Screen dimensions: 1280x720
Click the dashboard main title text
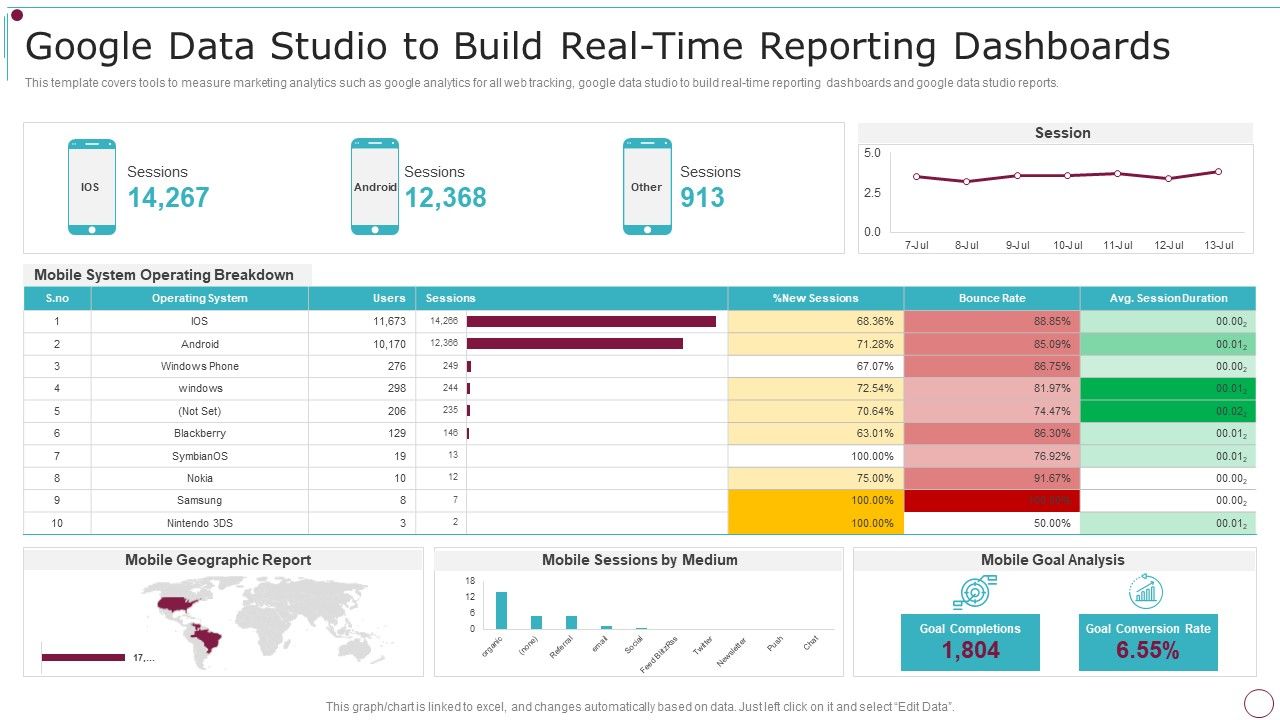(598, 46)
